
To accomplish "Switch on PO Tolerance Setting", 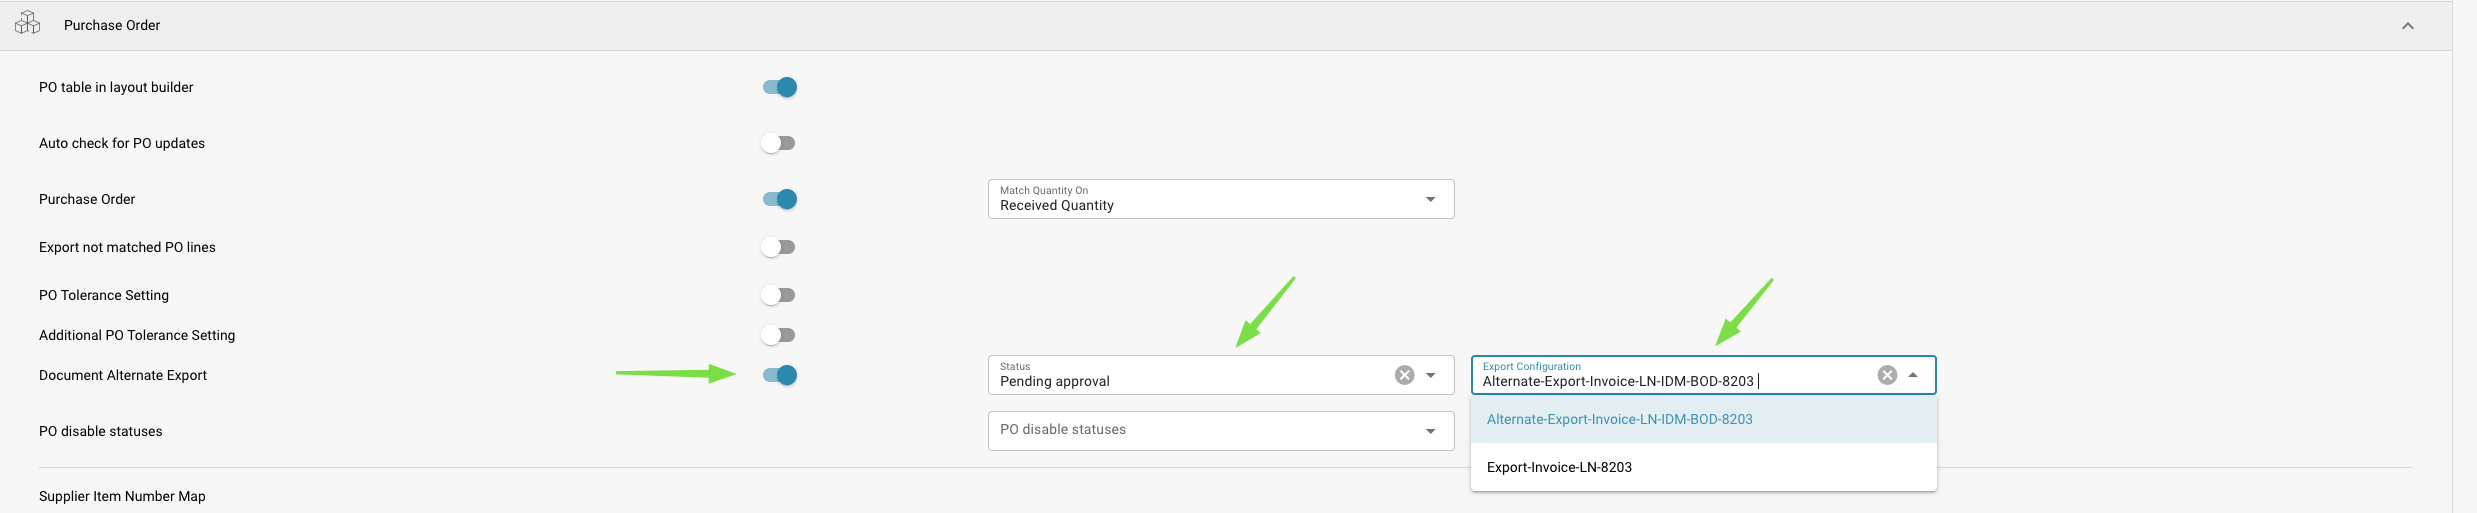I will point(778,295).
